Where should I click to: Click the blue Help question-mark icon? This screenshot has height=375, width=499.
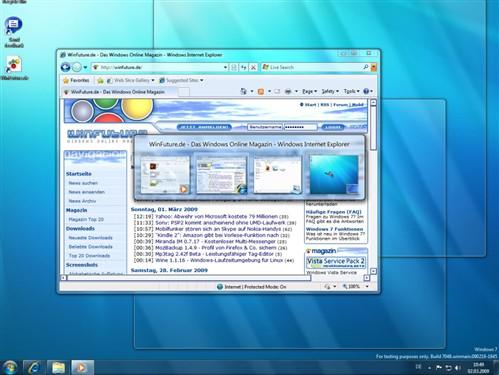pos(366,91)
